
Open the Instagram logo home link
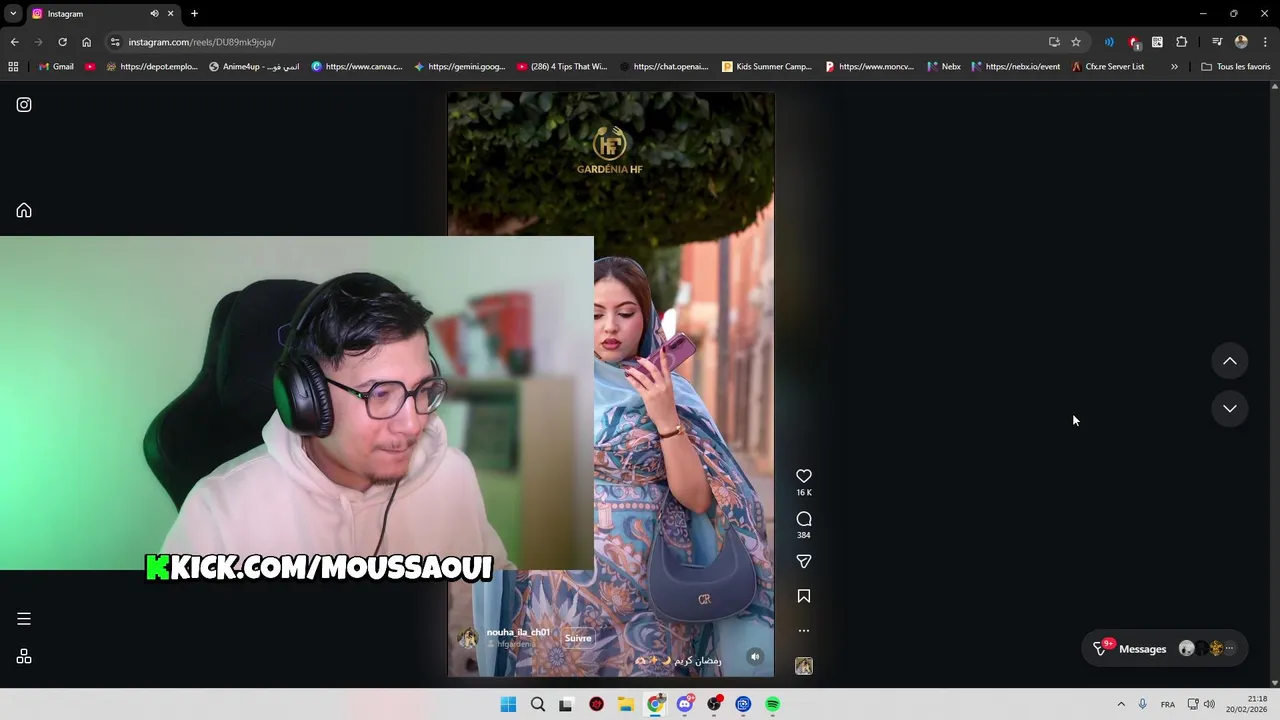point(24,105)
